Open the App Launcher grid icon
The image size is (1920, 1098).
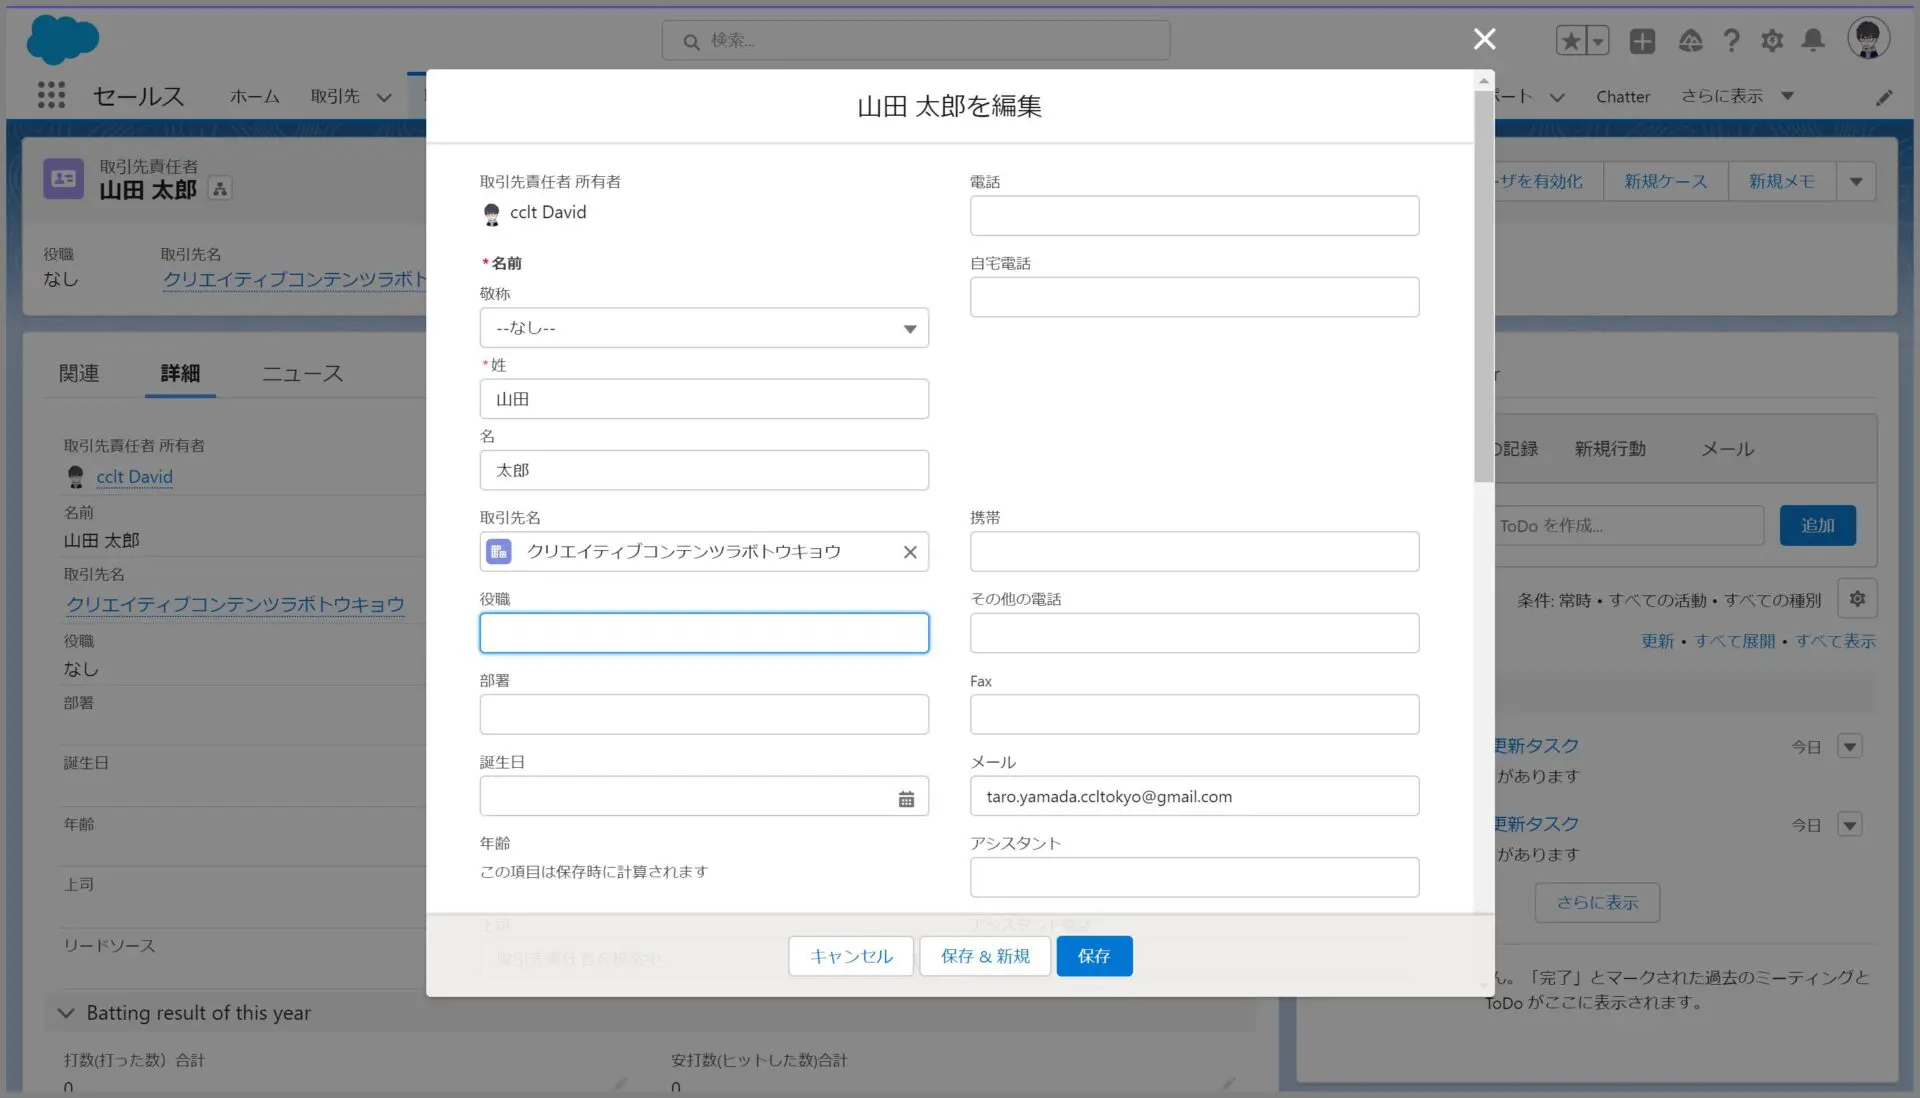tap(51, 95)
